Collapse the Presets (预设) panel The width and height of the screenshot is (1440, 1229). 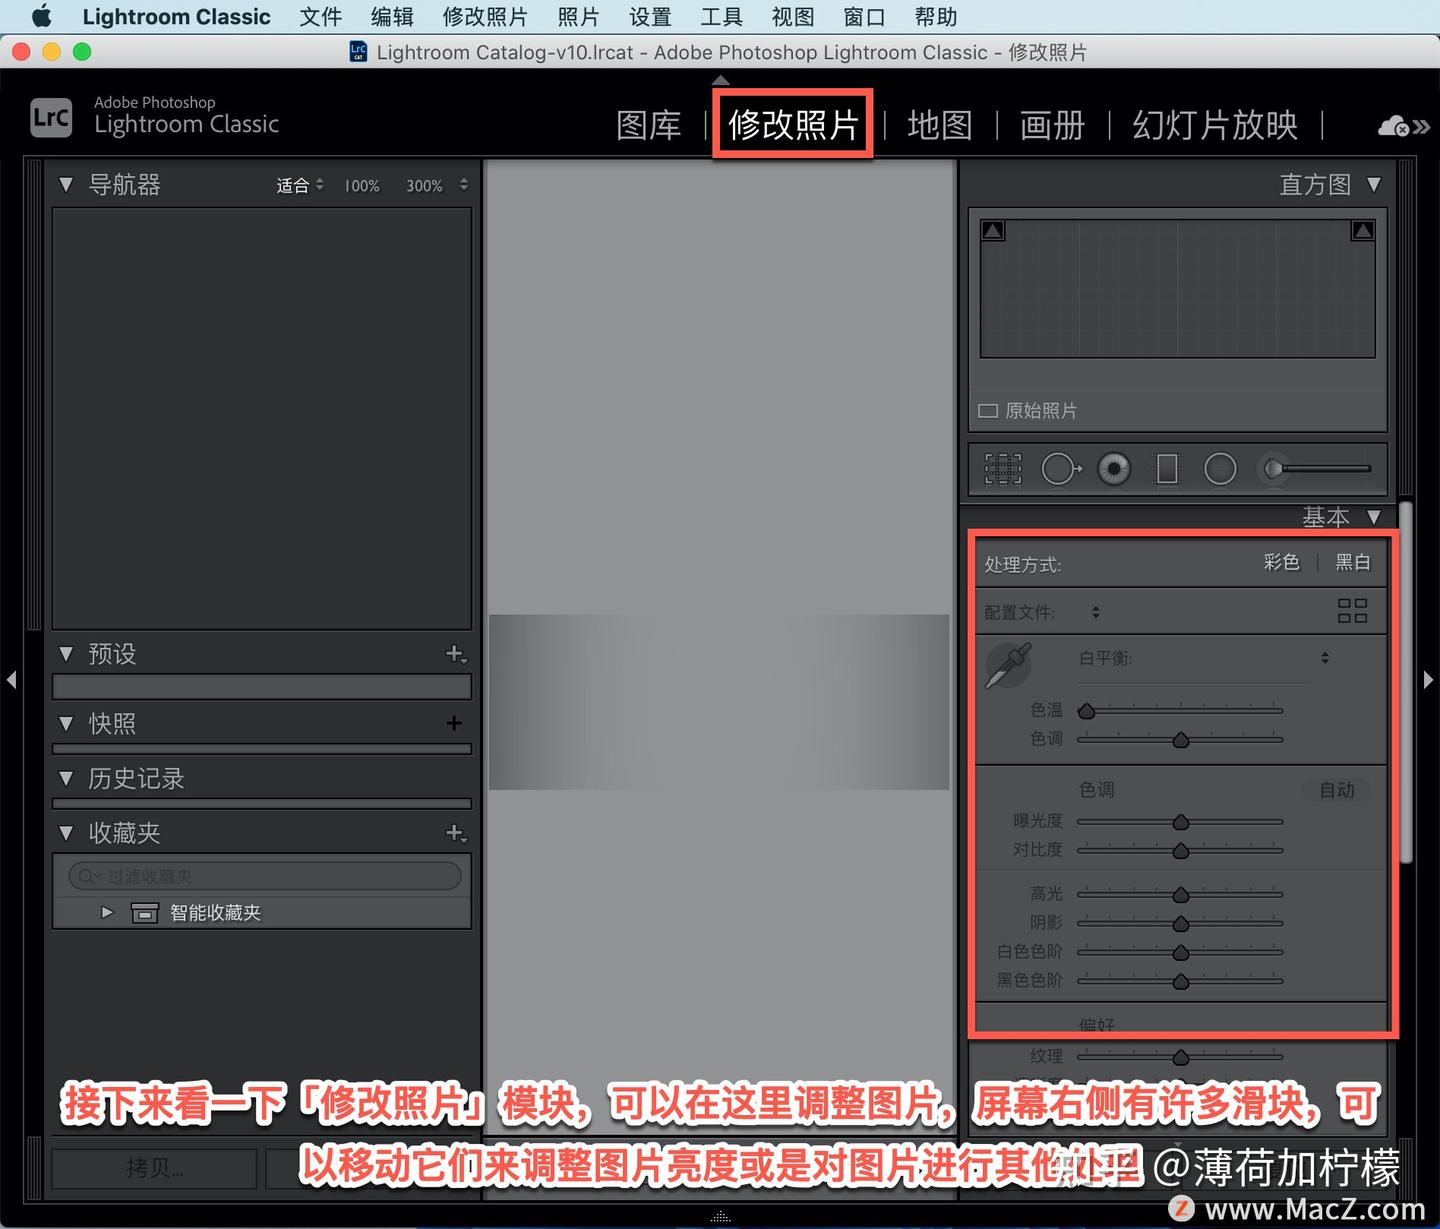pyautogui.click(x=66, y=654)
